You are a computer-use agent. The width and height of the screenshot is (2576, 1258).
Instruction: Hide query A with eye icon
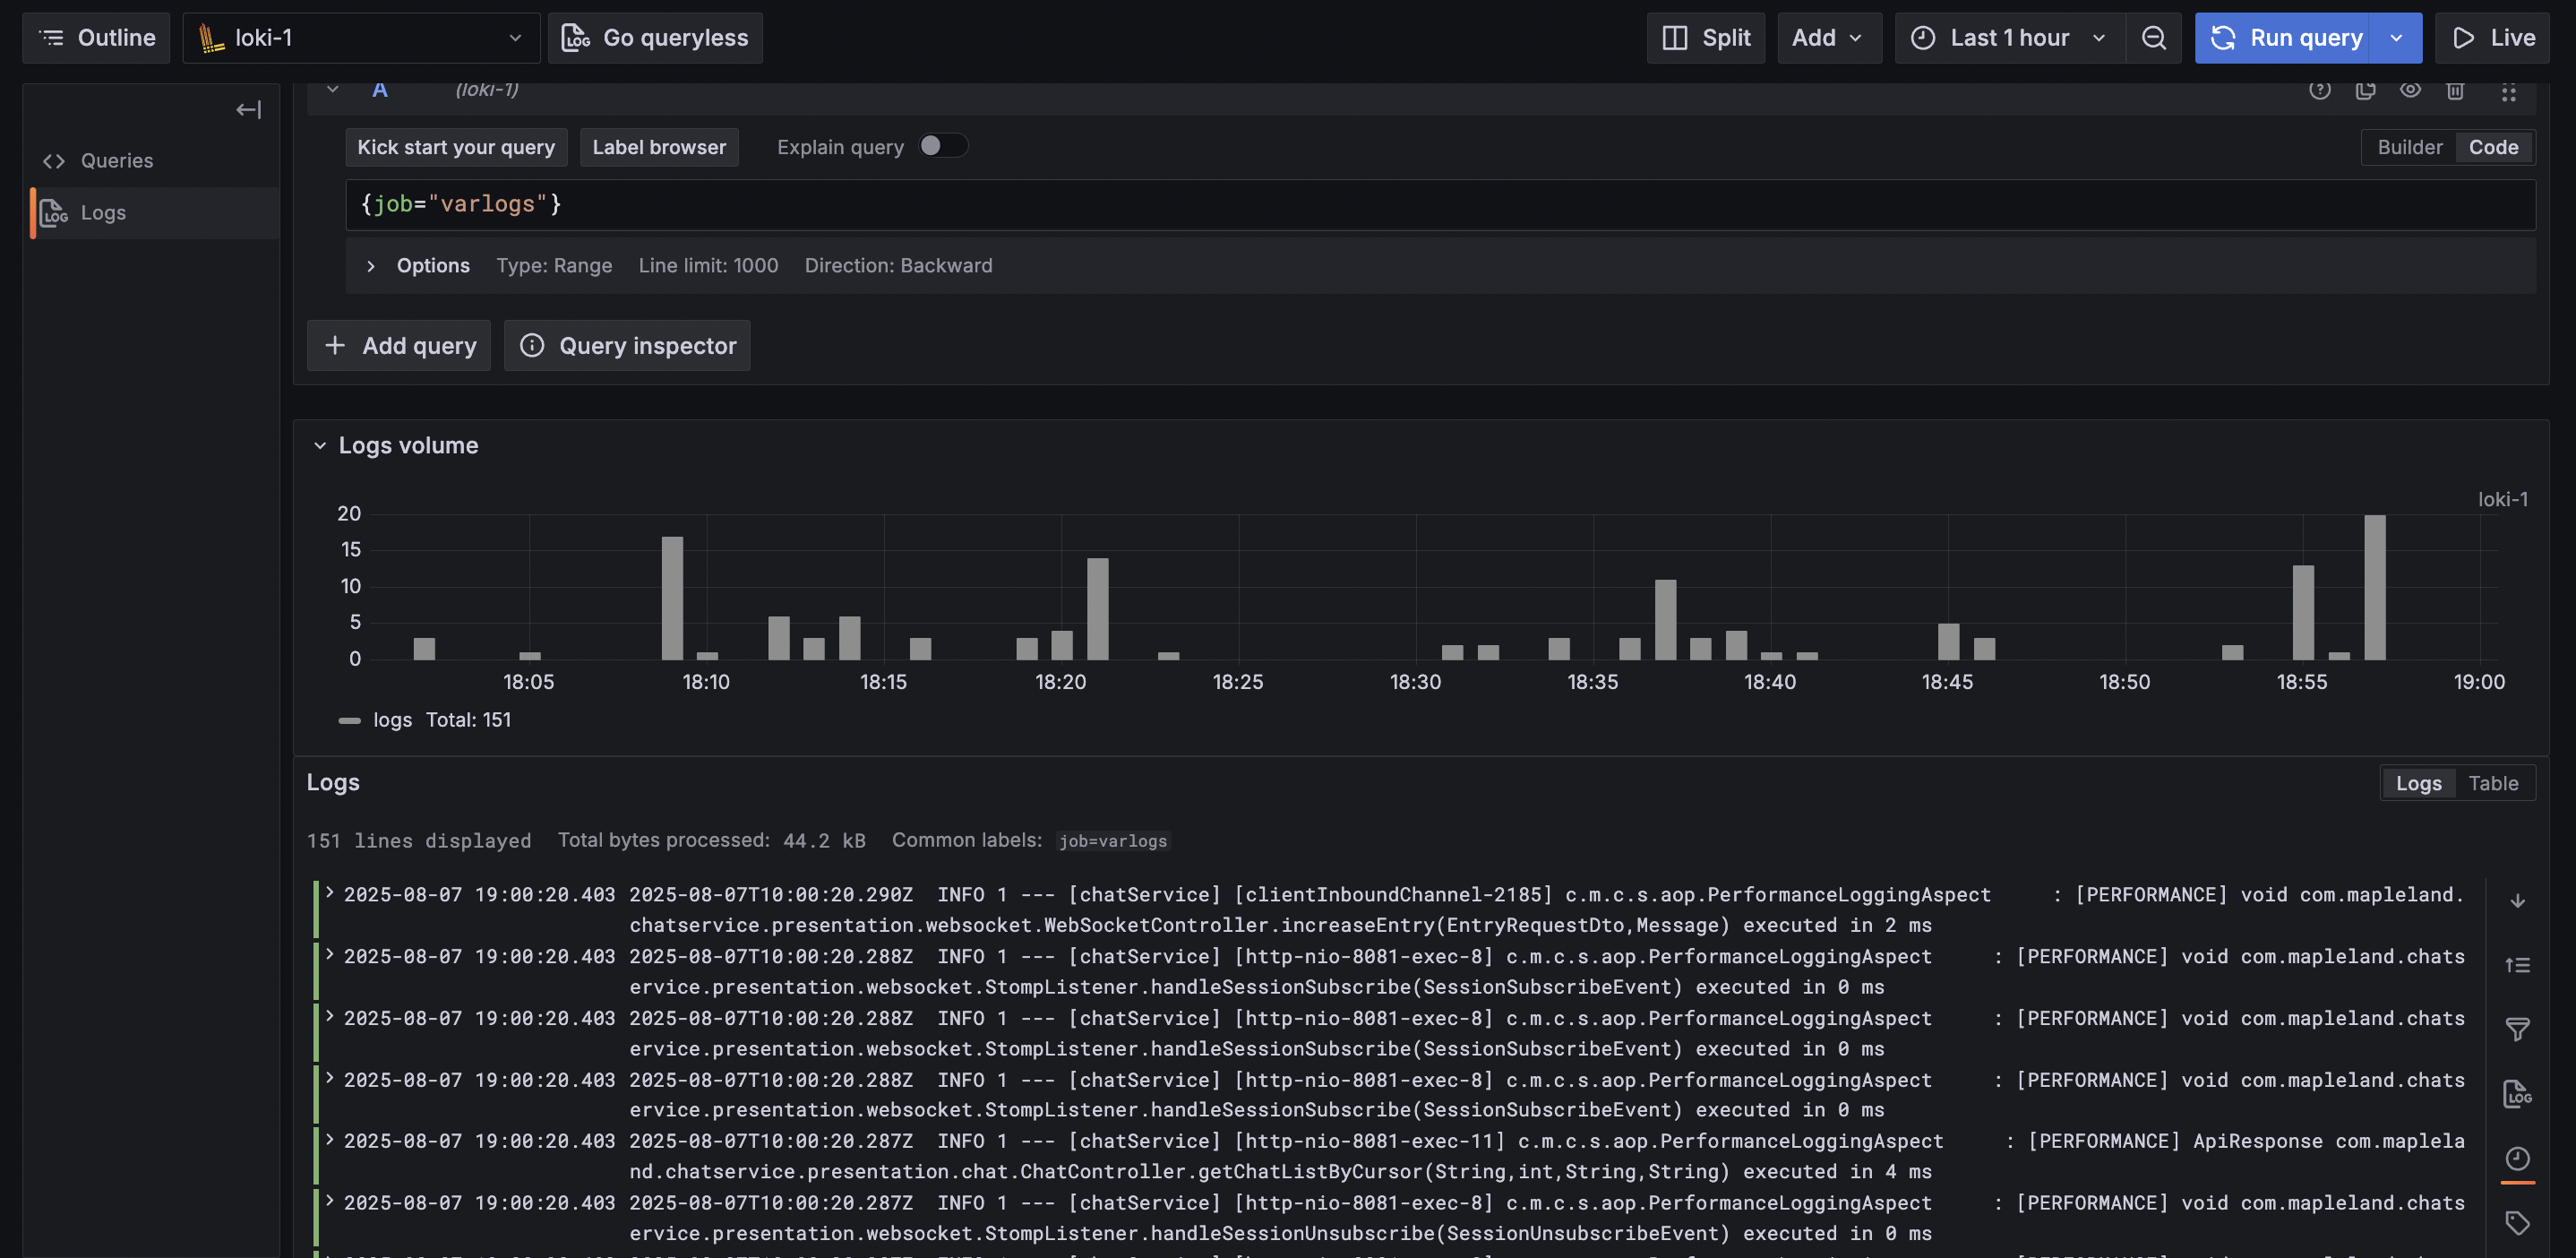coord(2410,91)
